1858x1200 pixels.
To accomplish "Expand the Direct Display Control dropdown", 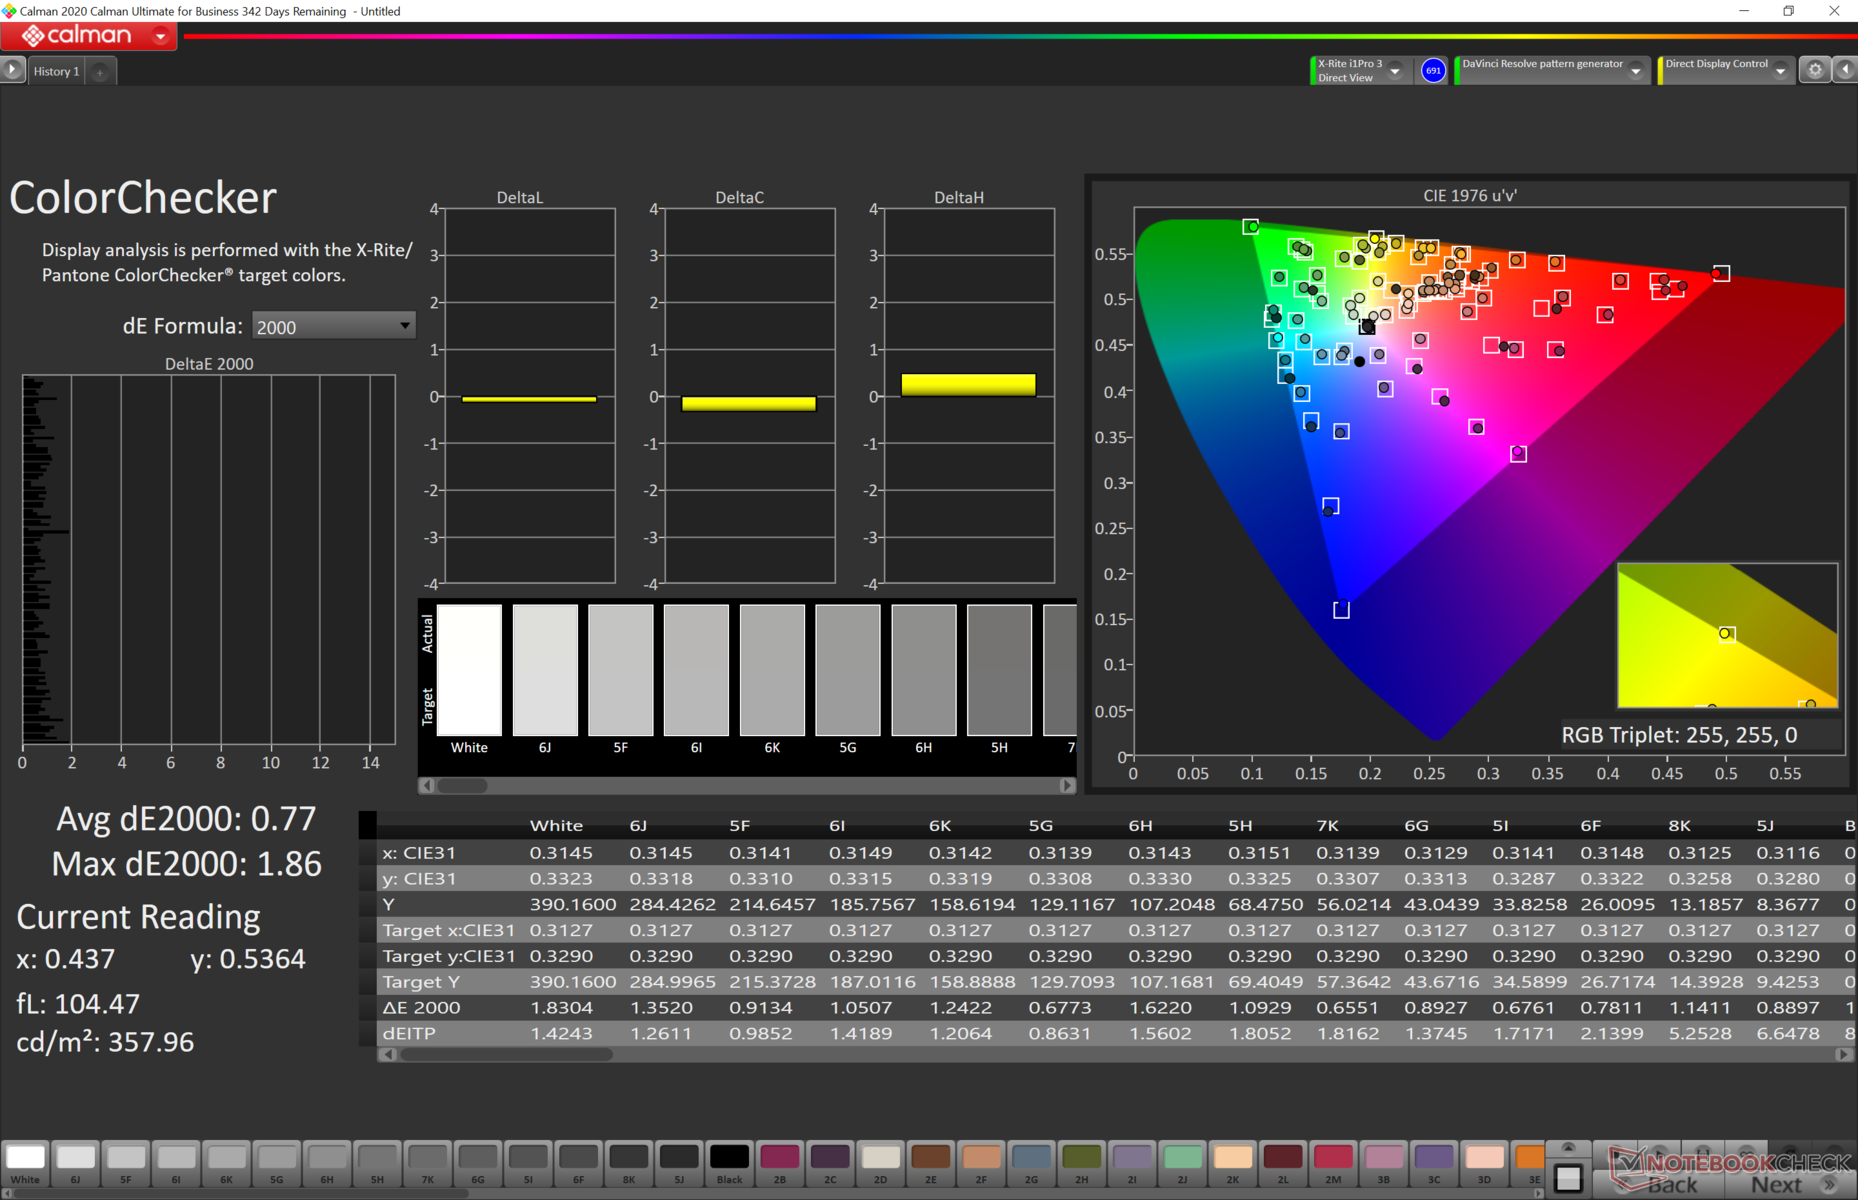I will (x=1780, y=71).
